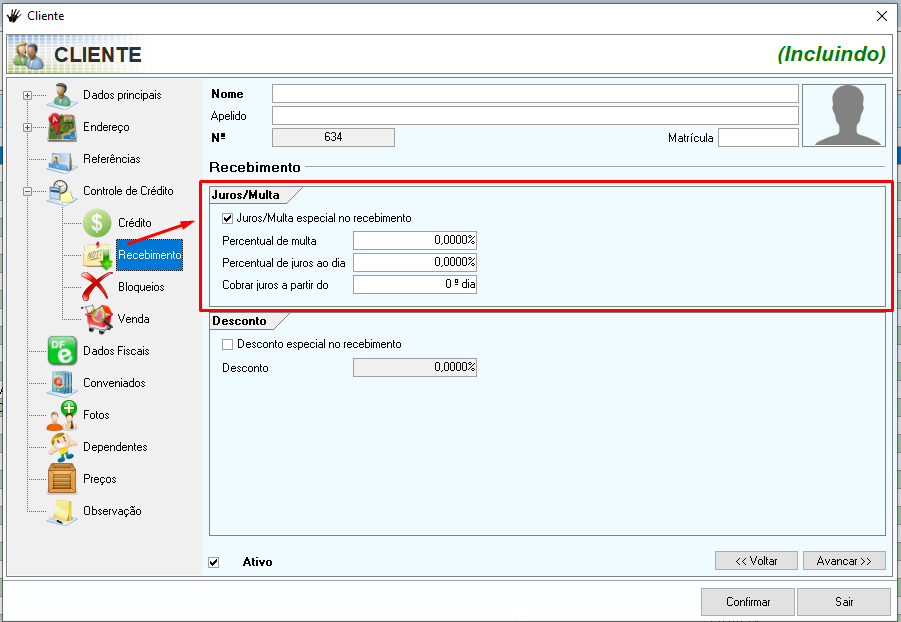Open the Fotos icon in sidebar

62,415
